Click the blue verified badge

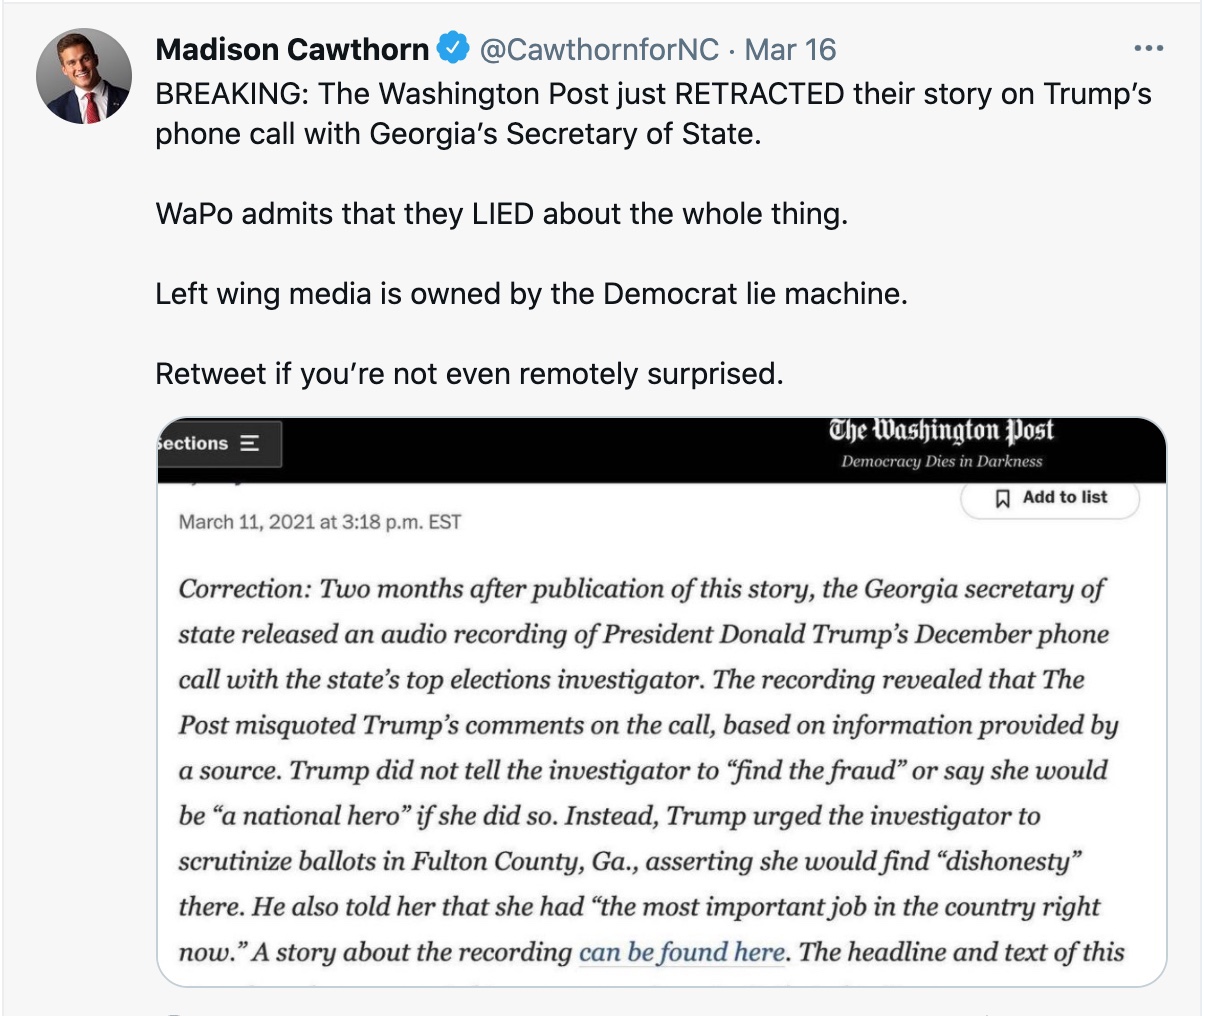(455, 48)
